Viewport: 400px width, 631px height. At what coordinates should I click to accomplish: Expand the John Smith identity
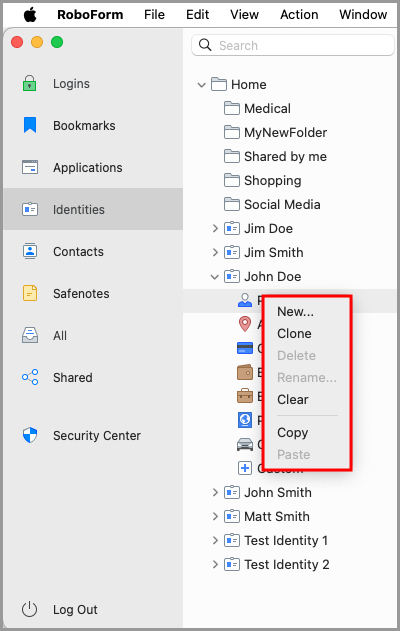coord(215,492)
